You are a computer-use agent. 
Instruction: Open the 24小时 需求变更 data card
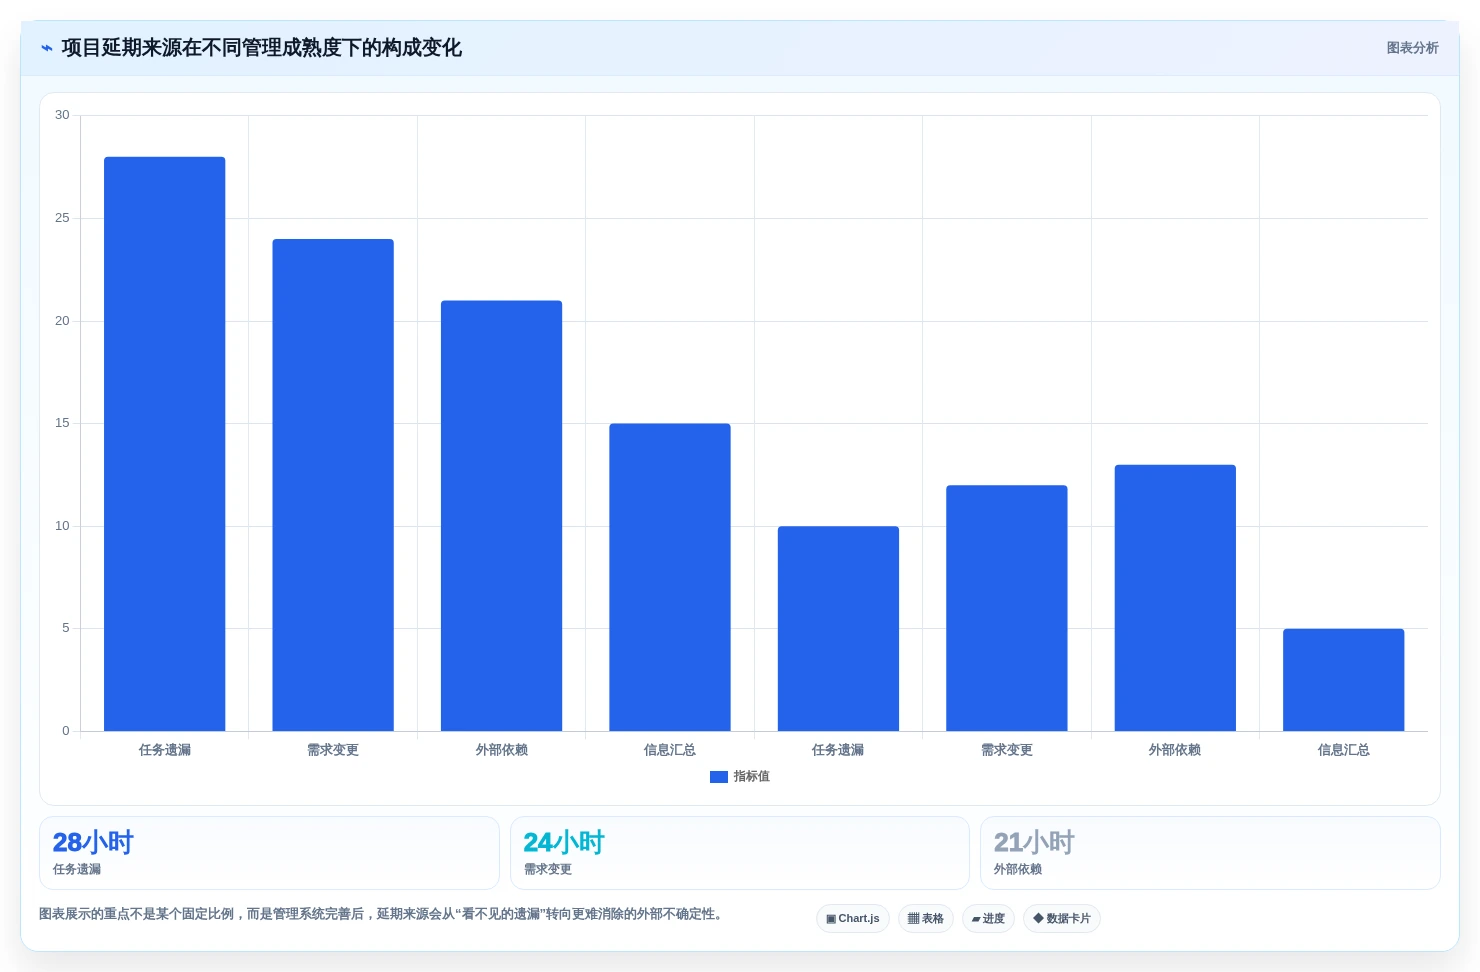click(740, 853)
